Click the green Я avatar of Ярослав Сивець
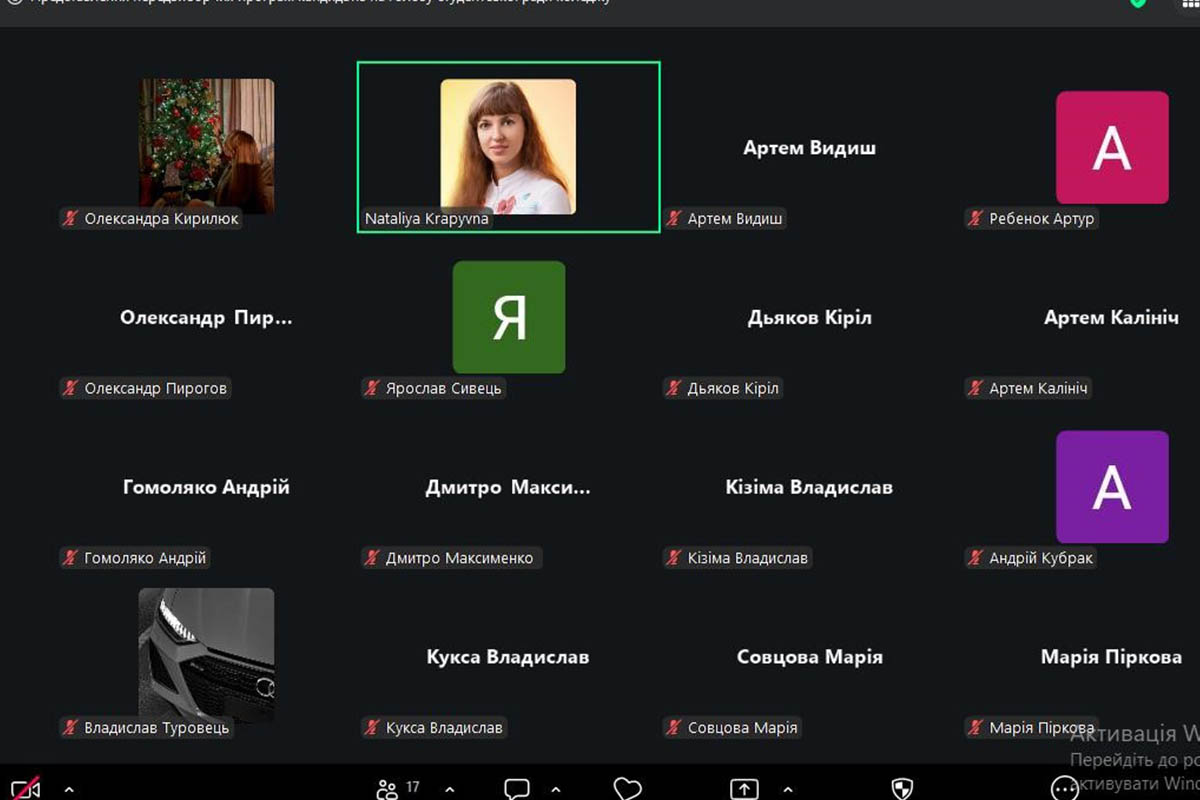Image resolution: width=1200 pixels, height=800 pixels. click(508, 317)
